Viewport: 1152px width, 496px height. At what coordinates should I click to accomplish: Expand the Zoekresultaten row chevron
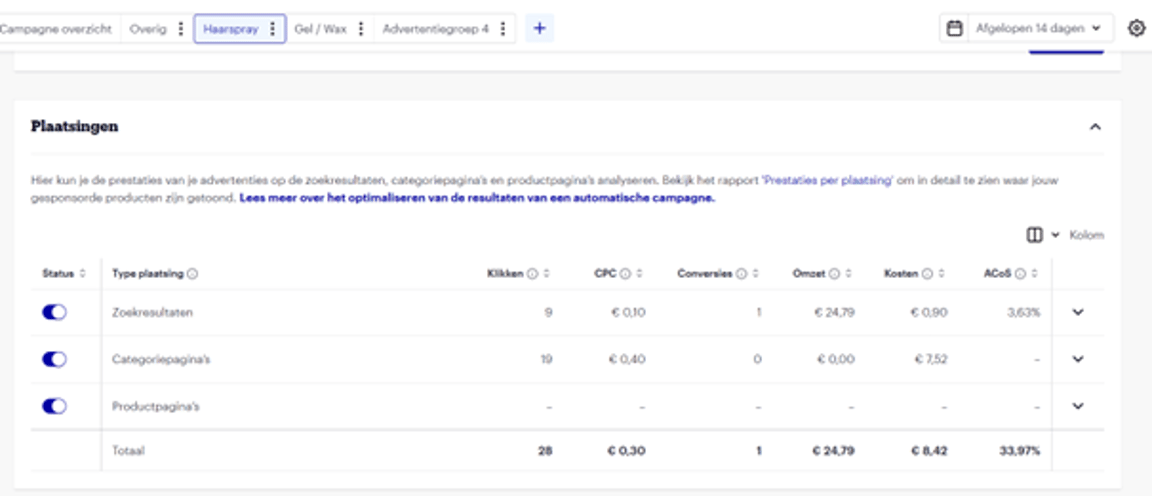pyautogui.click(x=1078, y=312)
